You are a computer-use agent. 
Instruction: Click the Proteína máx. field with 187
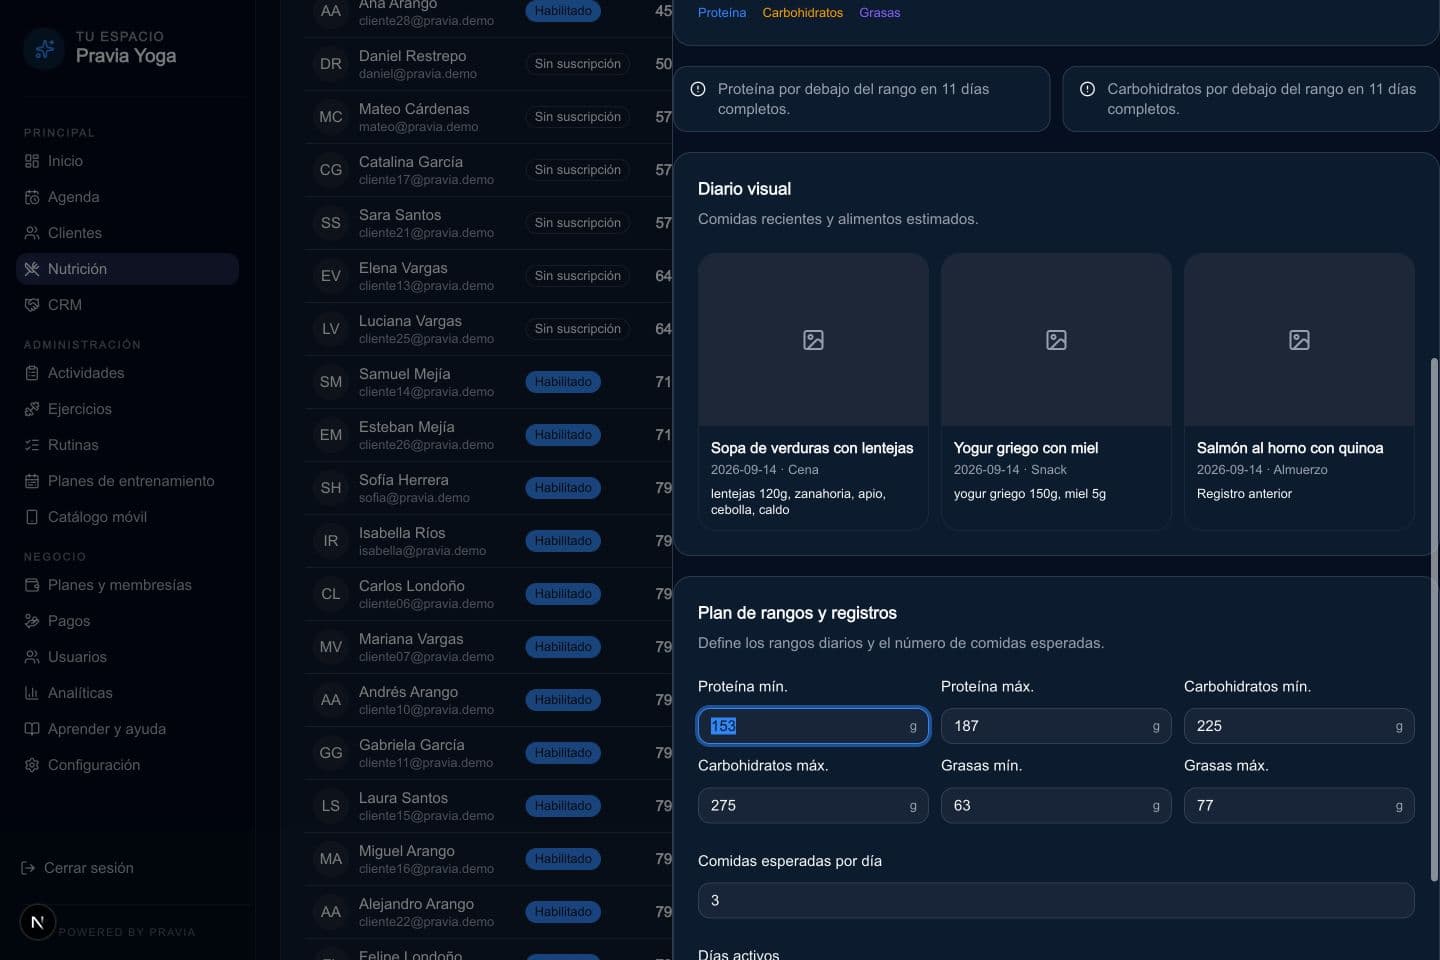(1056, 726)
